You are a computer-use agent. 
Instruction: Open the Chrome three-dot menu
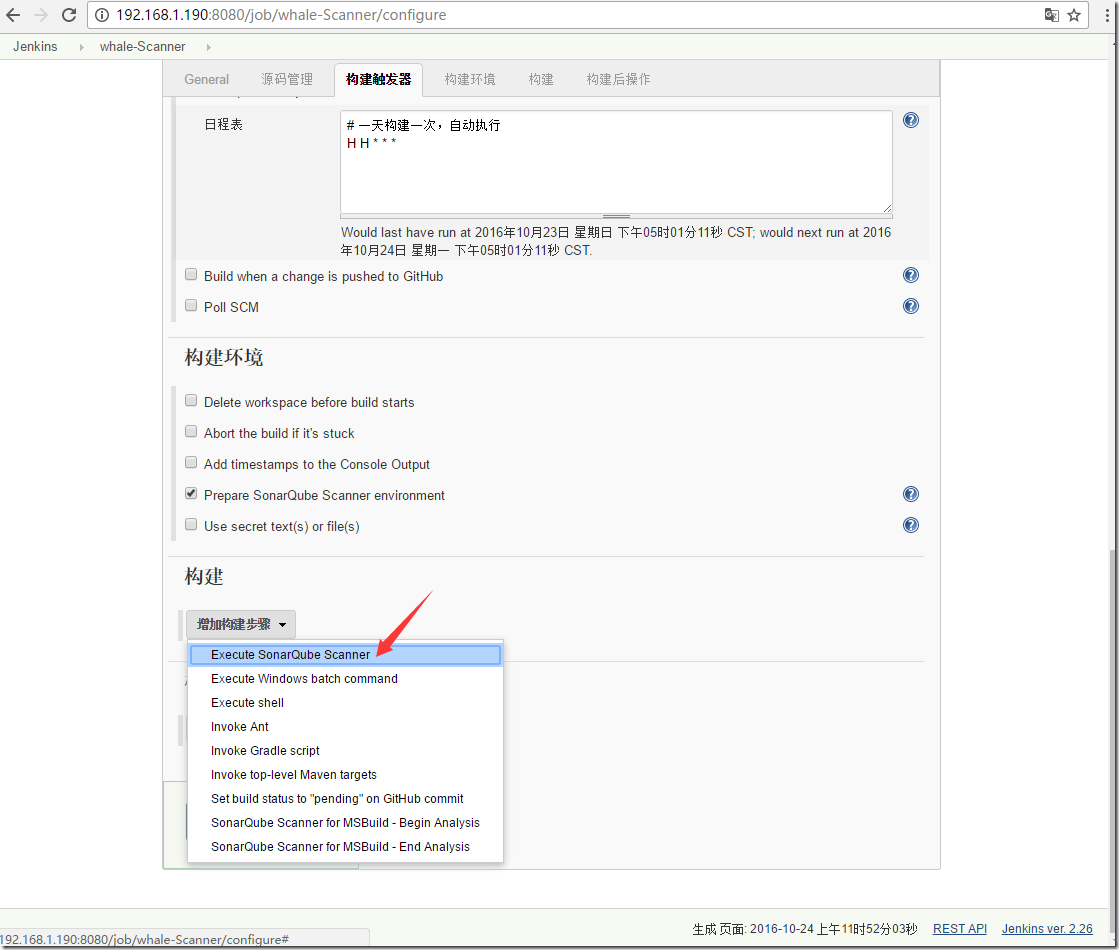(1107, 15)
